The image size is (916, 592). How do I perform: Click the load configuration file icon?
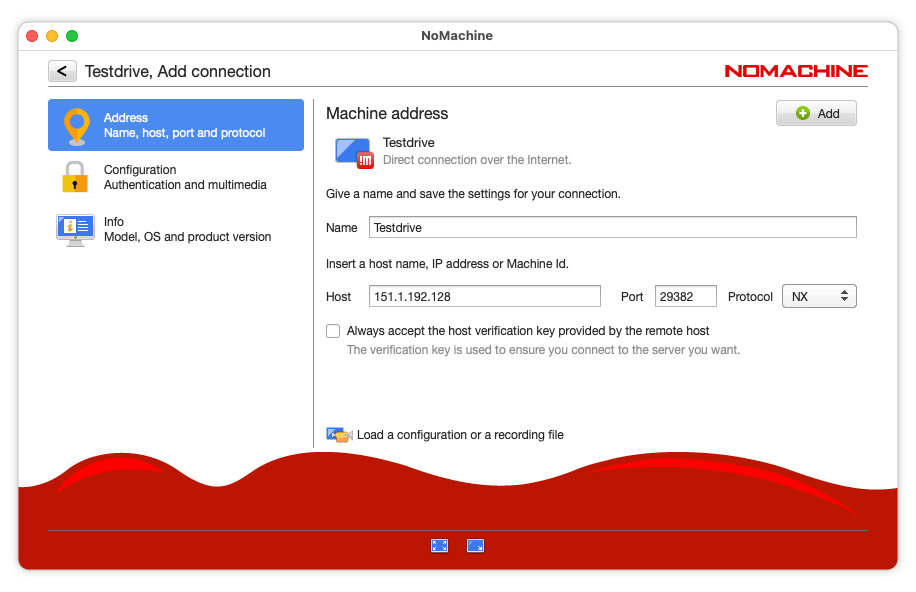(339, 435)
